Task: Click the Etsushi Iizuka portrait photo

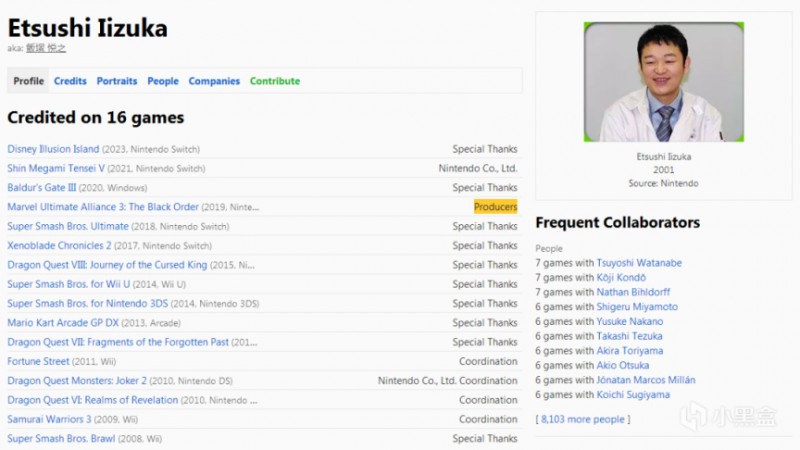Action: 664,82
